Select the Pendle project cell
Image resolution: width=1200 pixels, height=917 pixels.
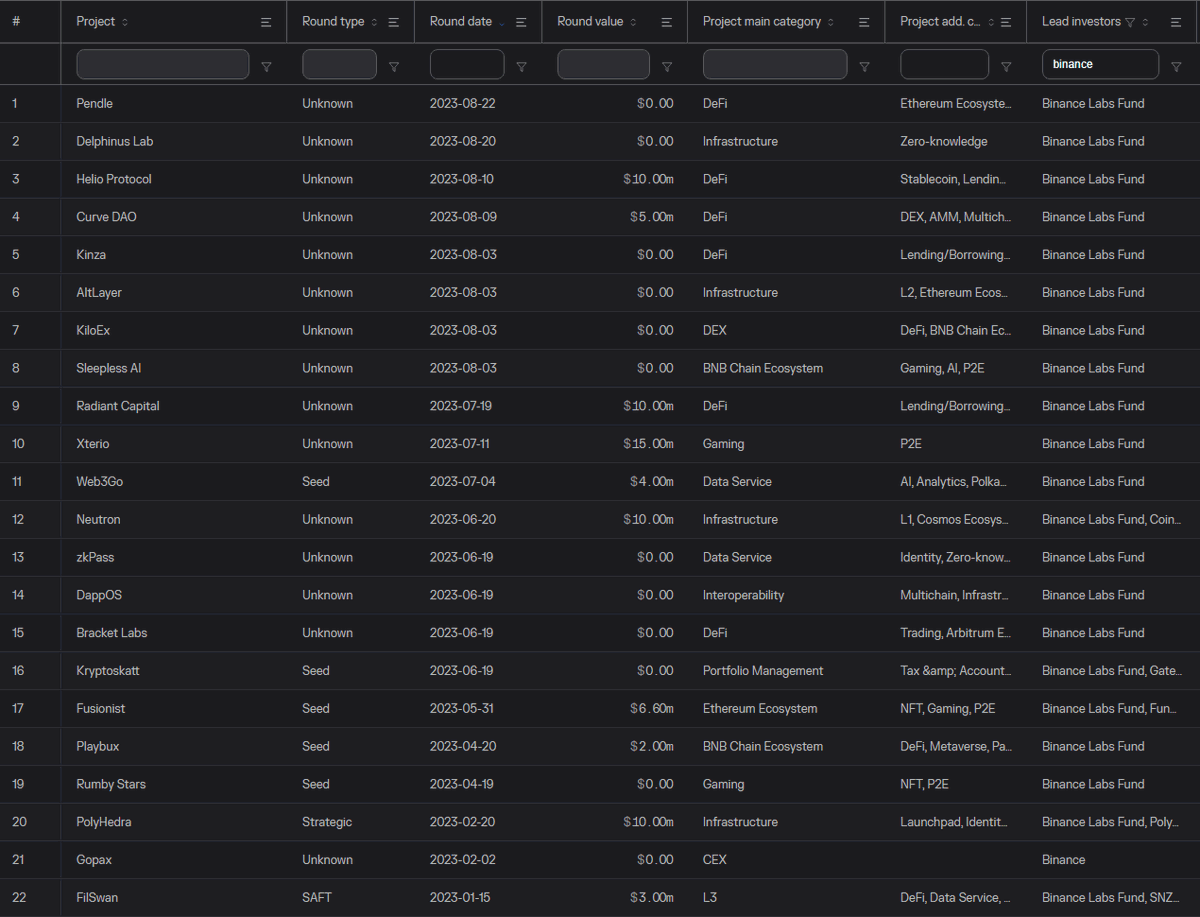tap(174, 103)
